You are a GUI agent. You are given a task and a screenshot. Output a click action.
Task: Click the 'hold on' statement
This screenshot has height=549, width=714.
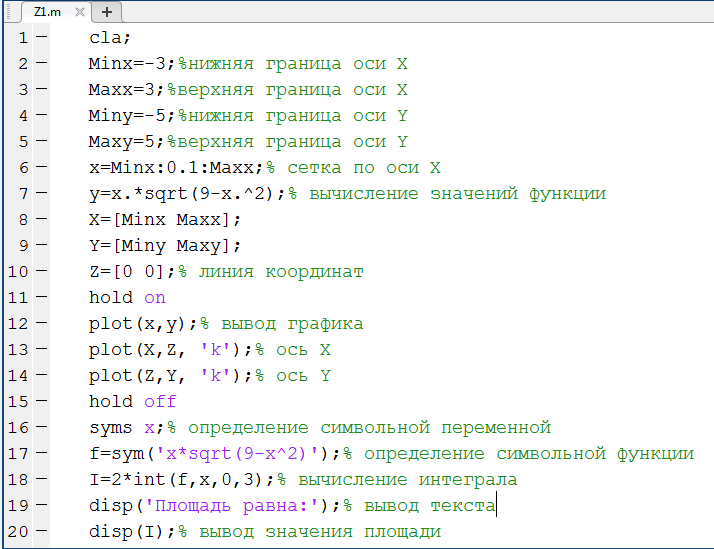click(127, 297)
